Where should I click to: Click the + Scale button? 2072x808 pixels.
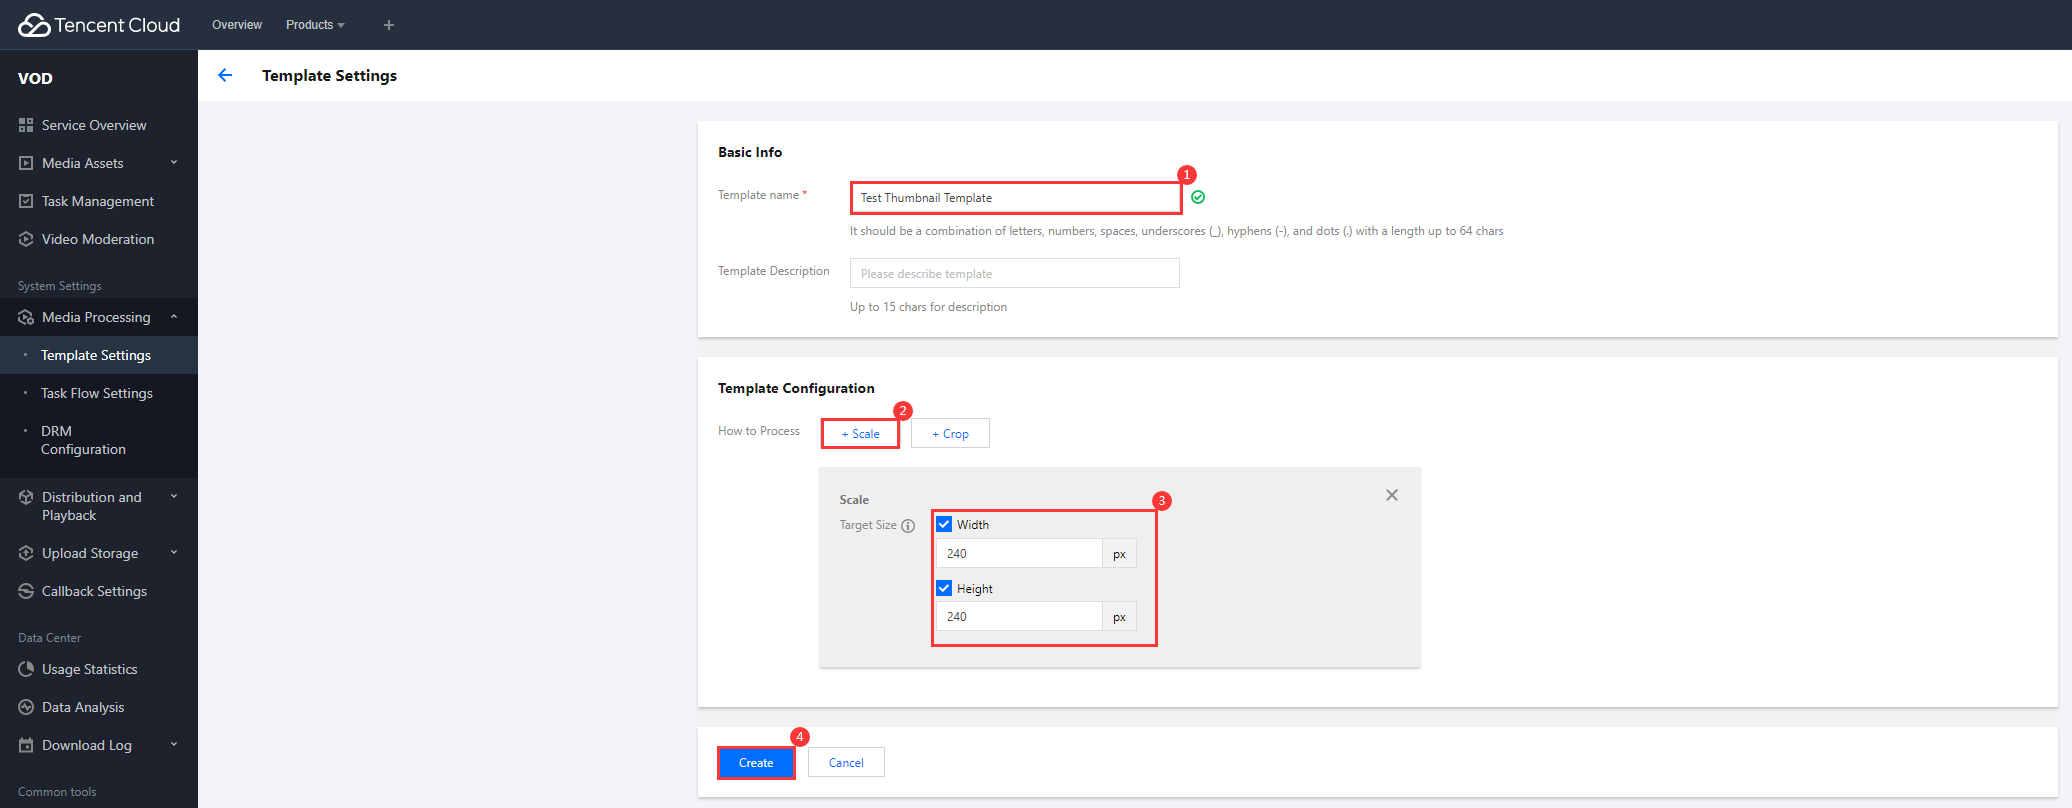(860, 433)
